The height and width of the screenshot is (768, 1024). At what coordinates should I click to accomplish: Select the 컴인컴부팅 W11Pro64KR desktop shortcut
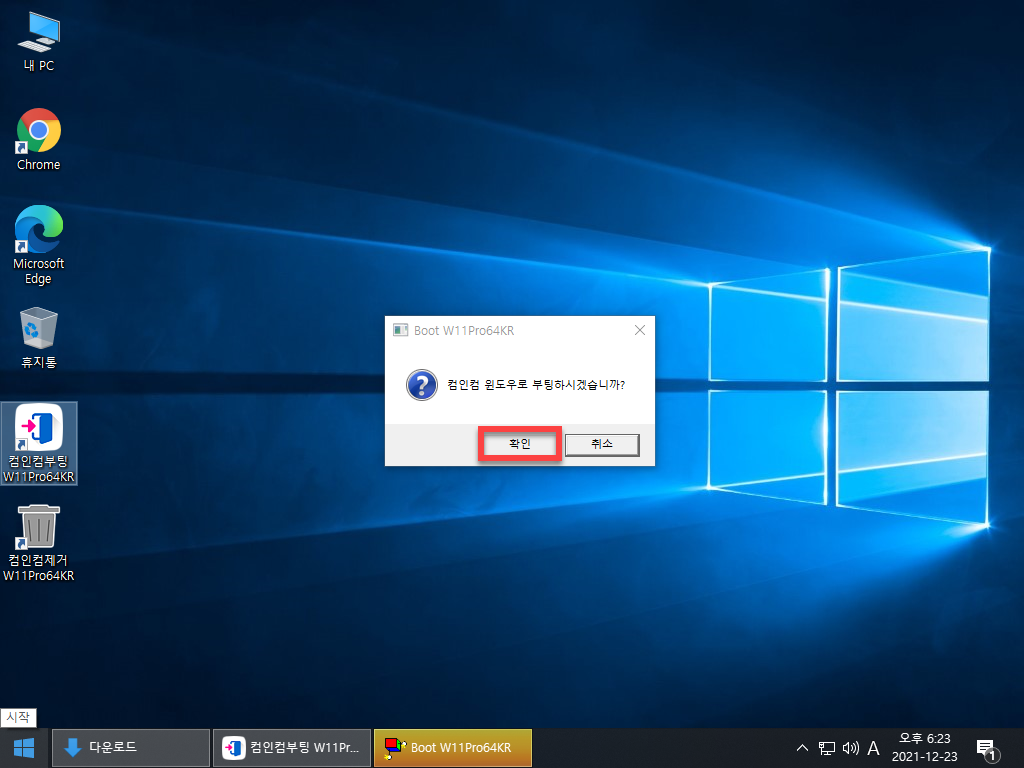coord(39,443)
